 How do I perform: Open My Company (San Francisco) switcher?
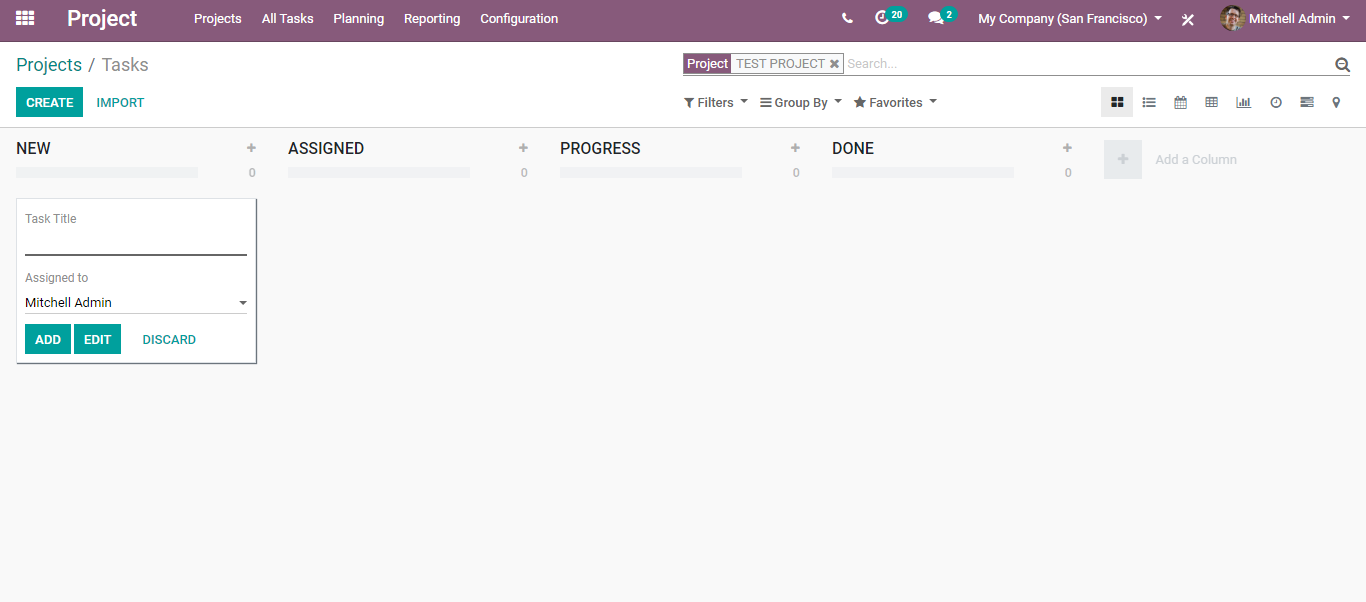(1070, 18)
